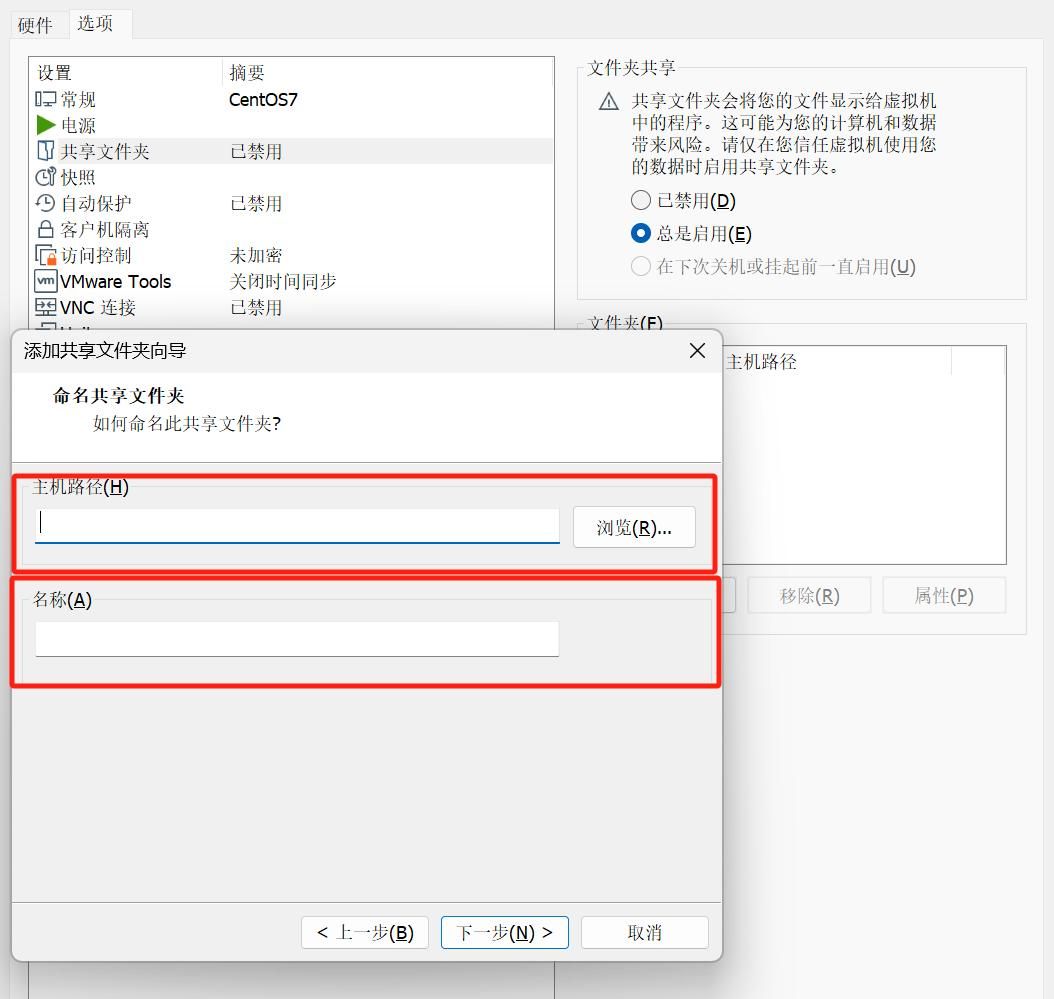Screen dimensions: 1054x999
Task: Choose 在下次关机或挂起前一直启用 option
Action: (x=640, y=266)
